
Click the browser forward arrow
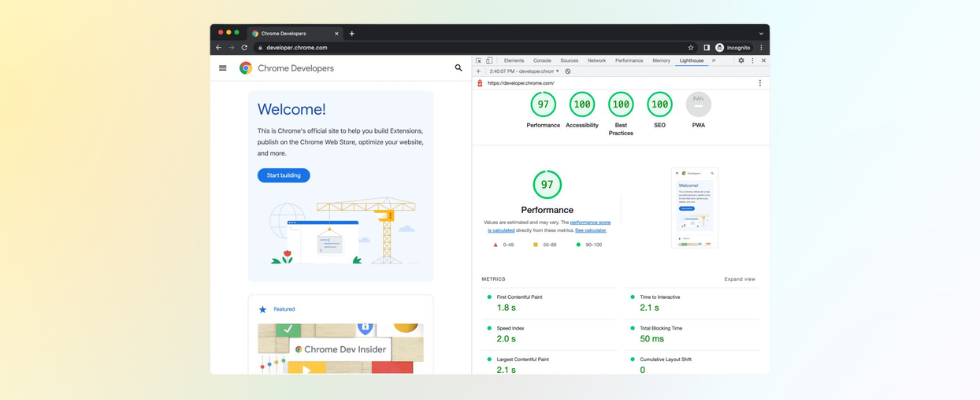(231, 48)
